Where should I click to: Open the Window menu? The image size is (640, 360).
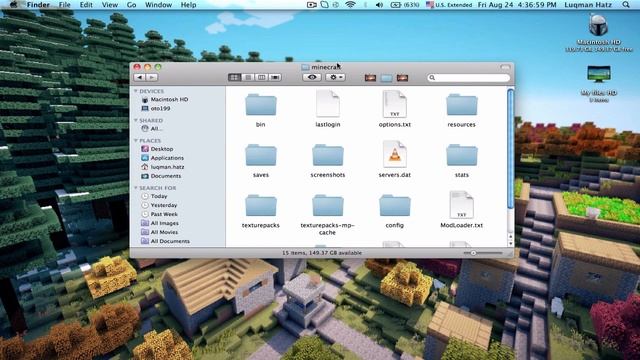(x=158, y=5)
